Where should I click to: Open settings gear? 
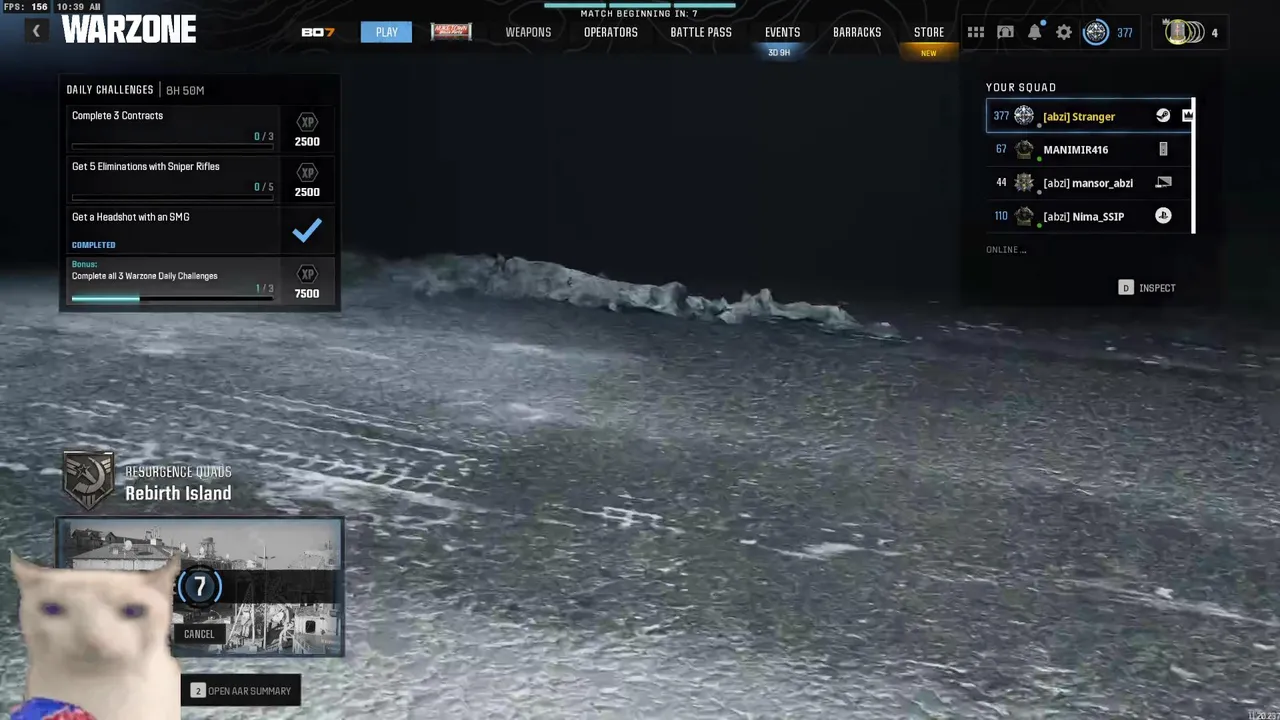point(1064,32)
